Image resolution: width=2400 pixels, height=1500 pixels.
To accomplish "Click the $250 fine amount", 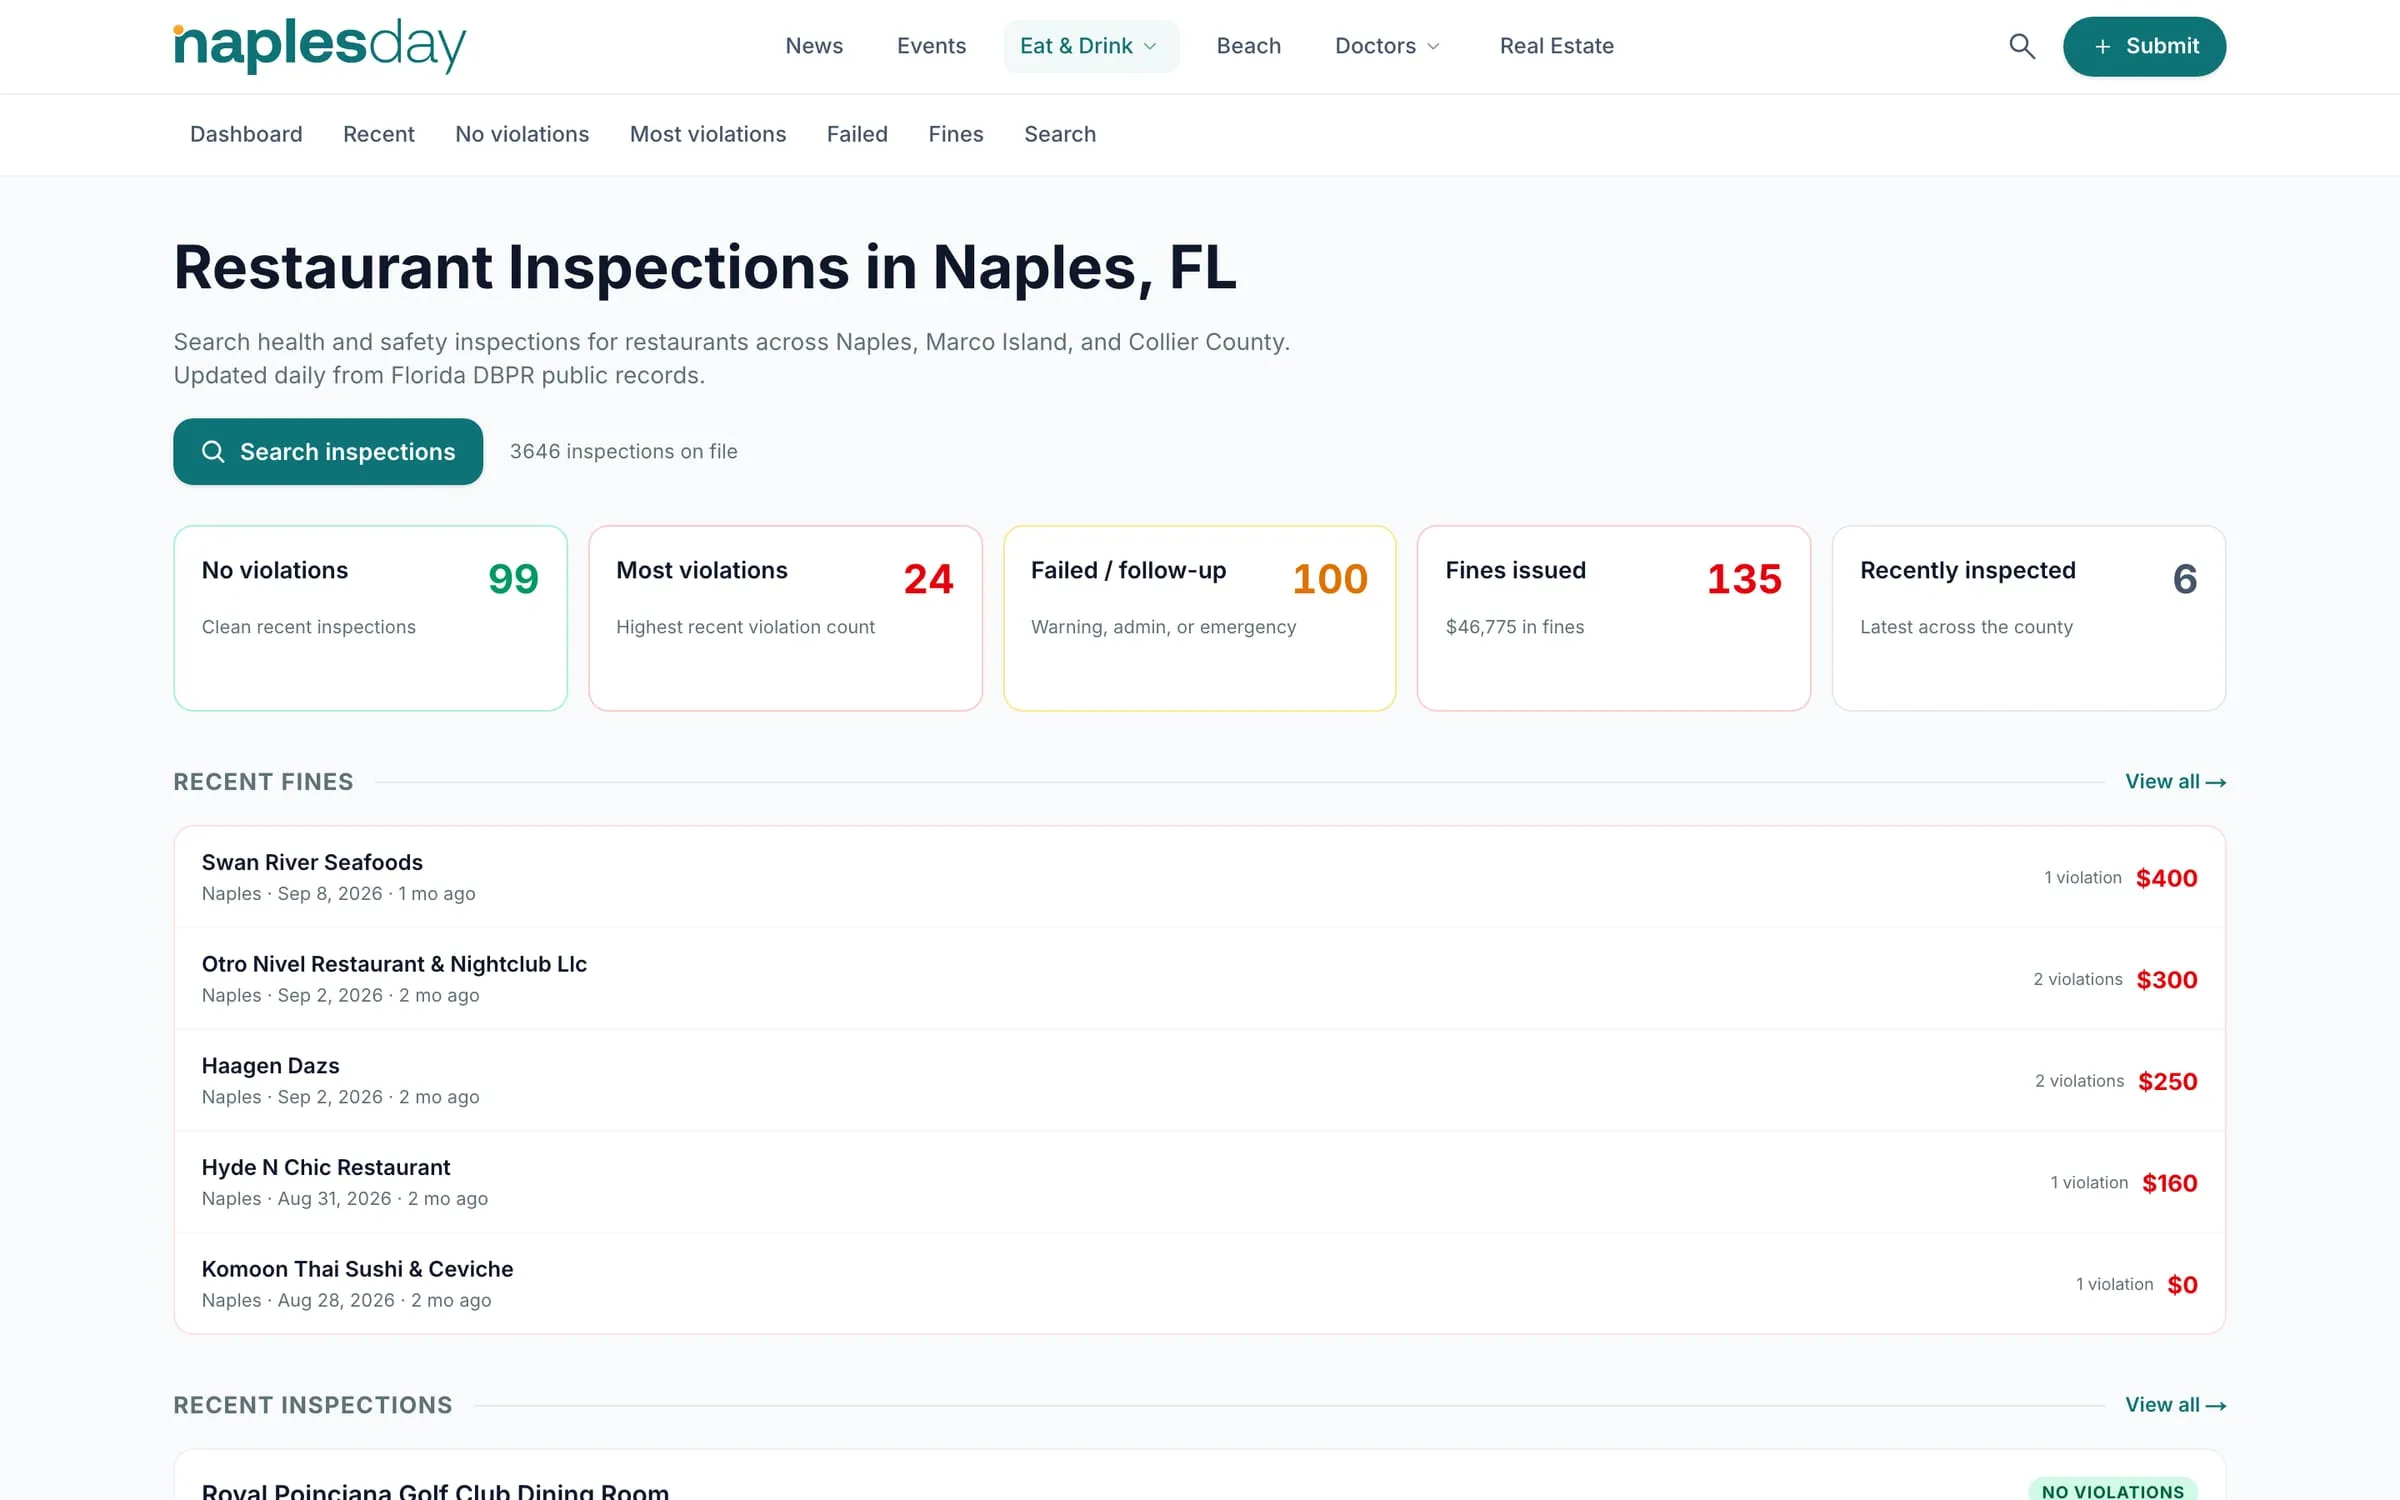I will [2167, 1082].
